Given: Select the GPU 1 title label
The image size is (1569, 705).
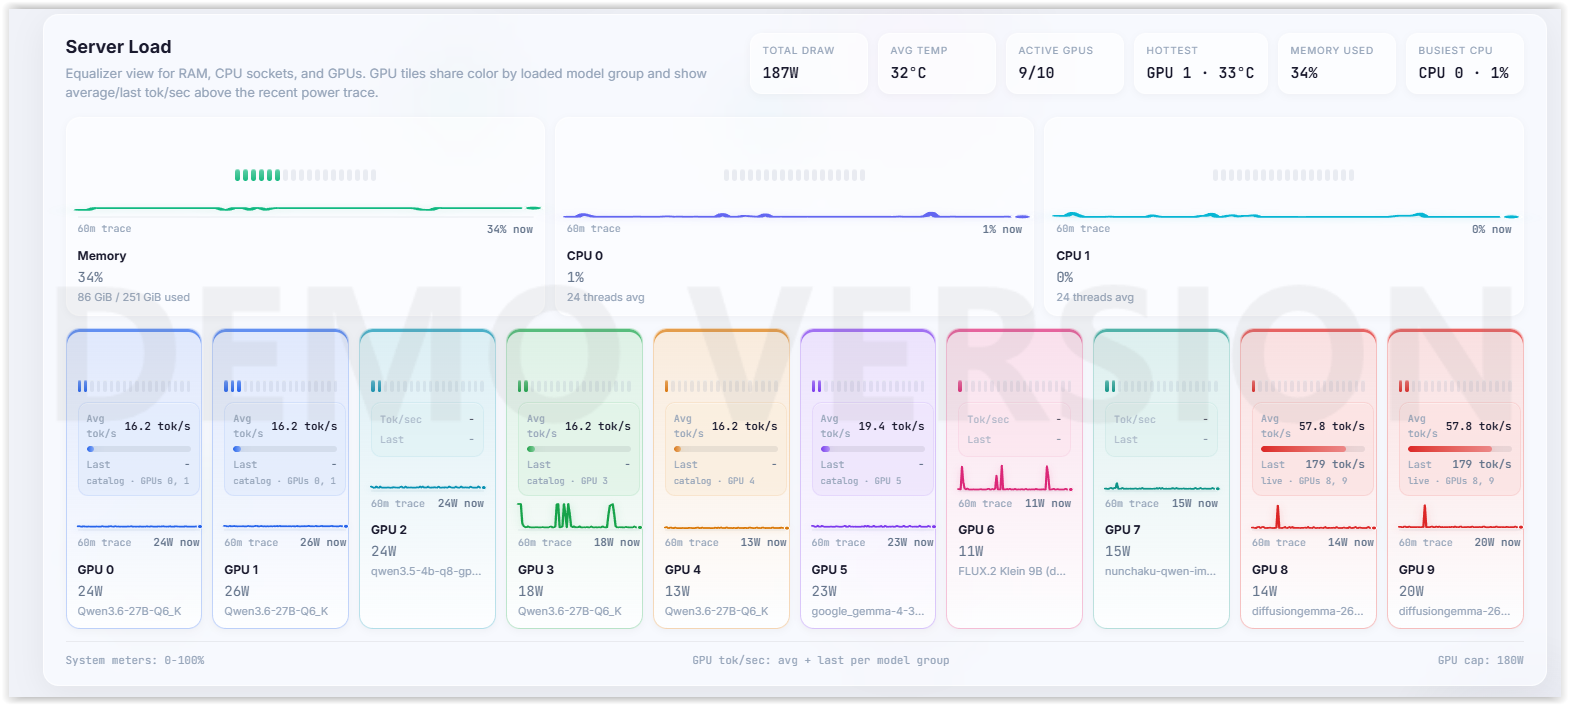Looking at the screenshot, I should (x=241, y=570).
